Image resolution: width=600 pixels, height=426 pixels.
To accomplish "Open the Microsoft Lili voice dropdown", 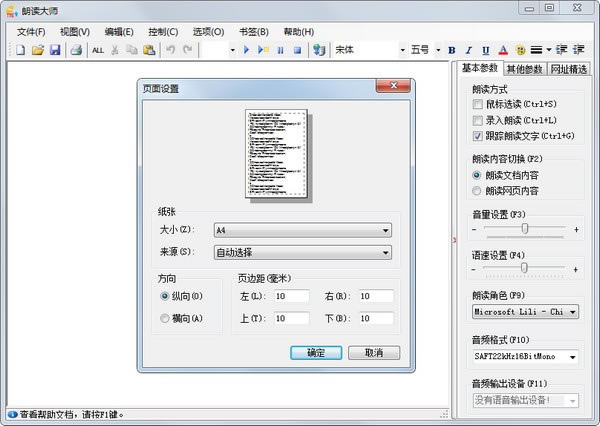I will coord(525,312).
